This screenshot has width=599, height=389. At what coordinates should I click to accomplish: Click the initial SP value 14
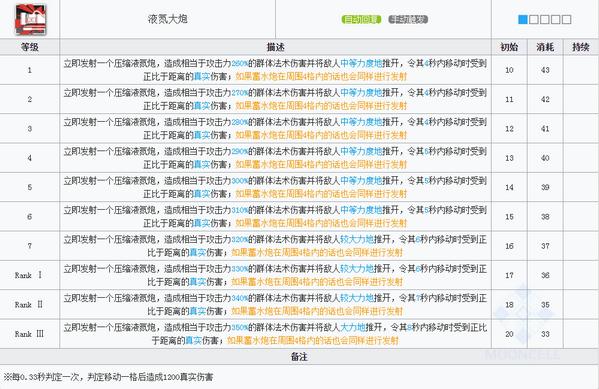tap(509, 188)
